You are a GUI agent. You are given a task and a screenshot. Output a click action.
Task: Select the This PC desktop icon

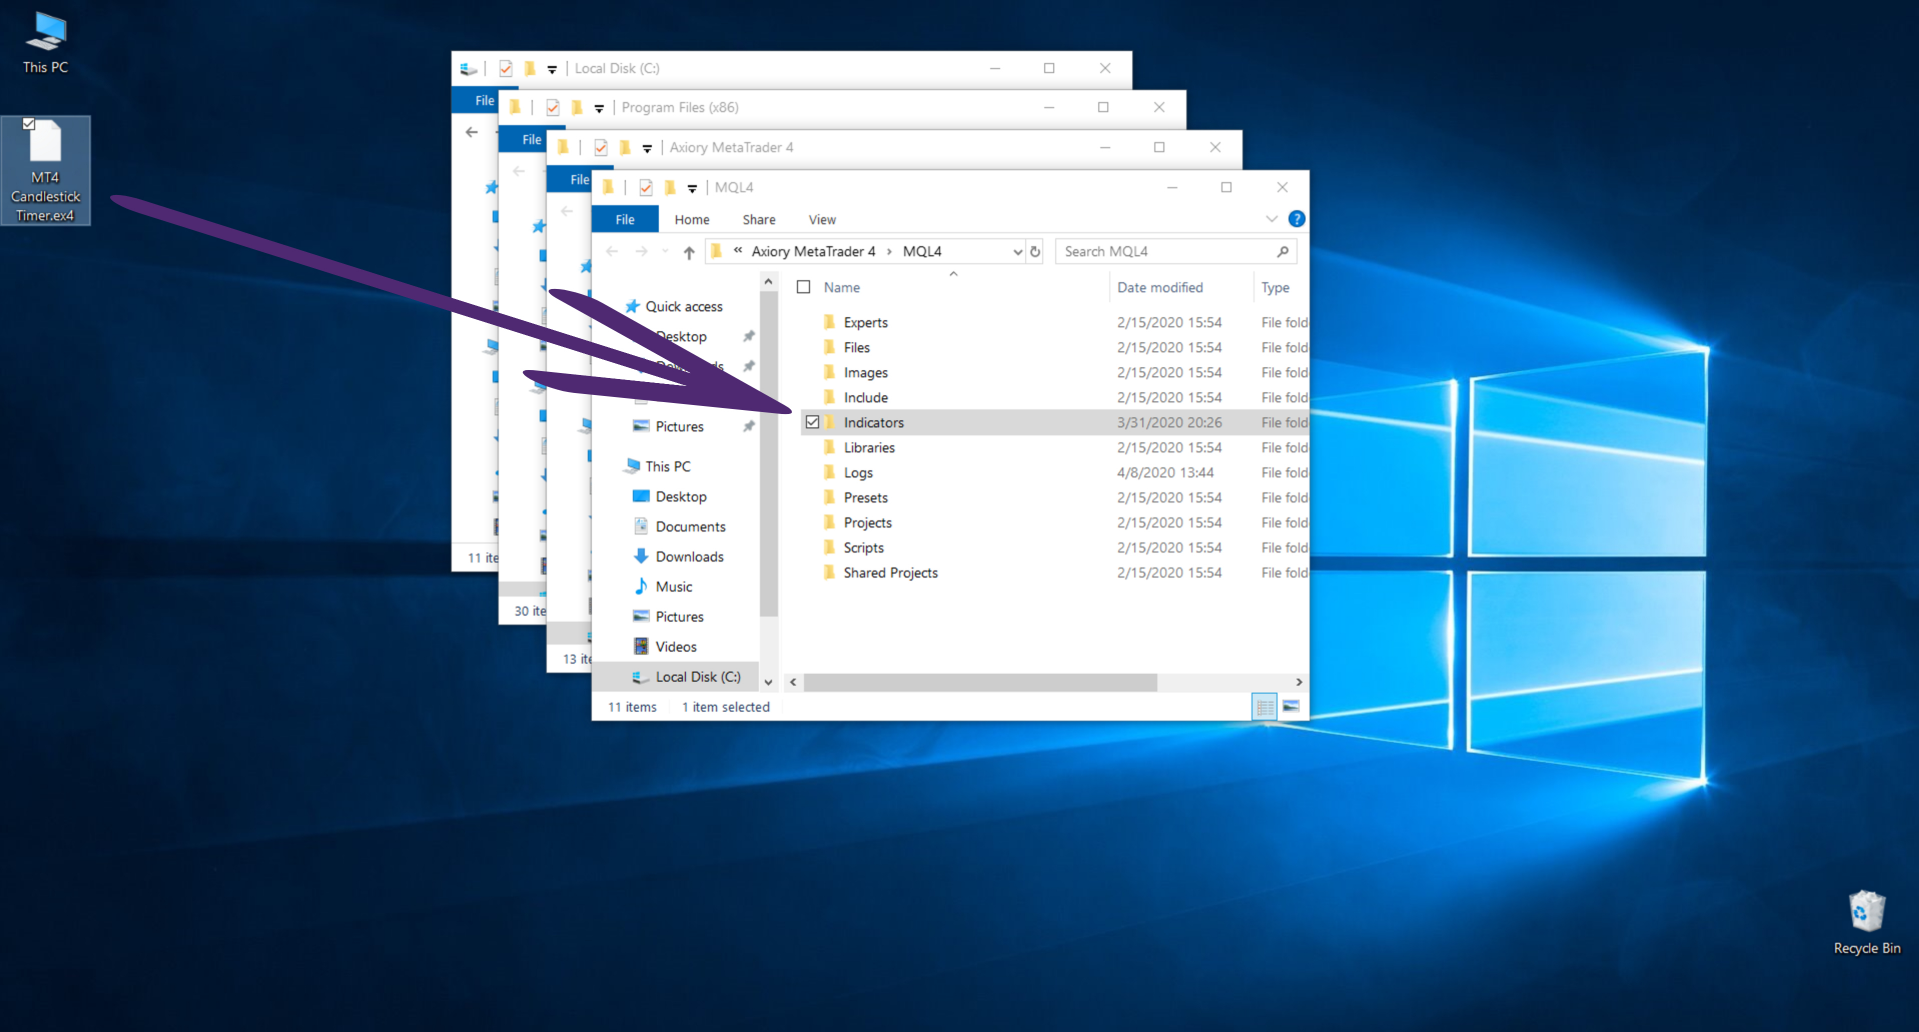[46, 43]
